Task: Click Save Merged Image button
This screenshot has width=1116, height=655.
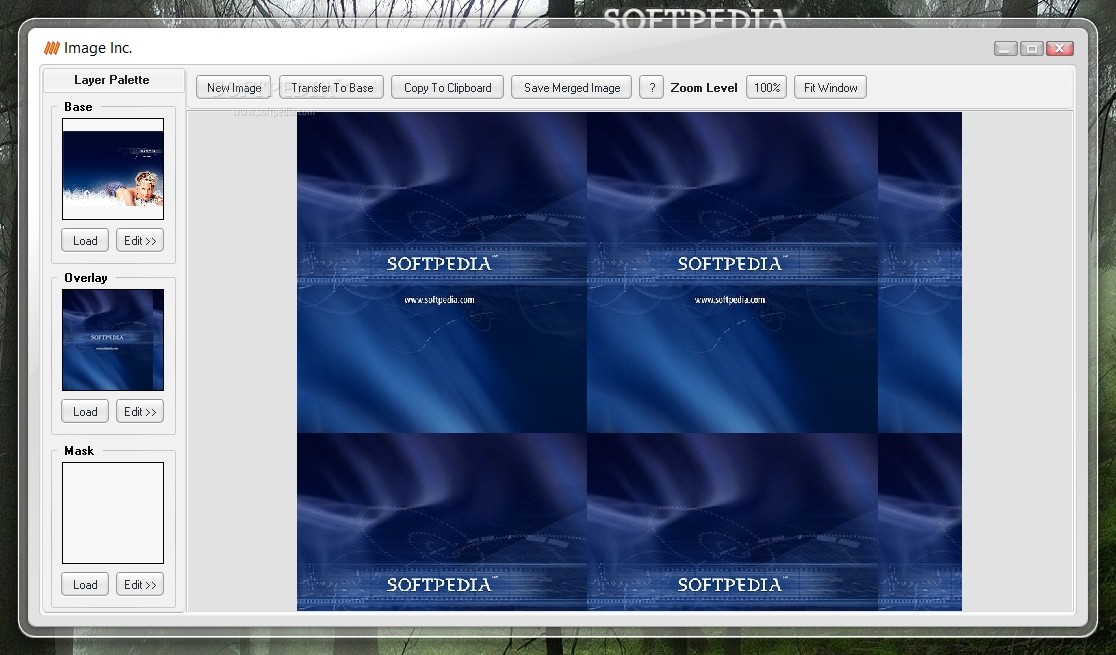Action: point(572,88)
